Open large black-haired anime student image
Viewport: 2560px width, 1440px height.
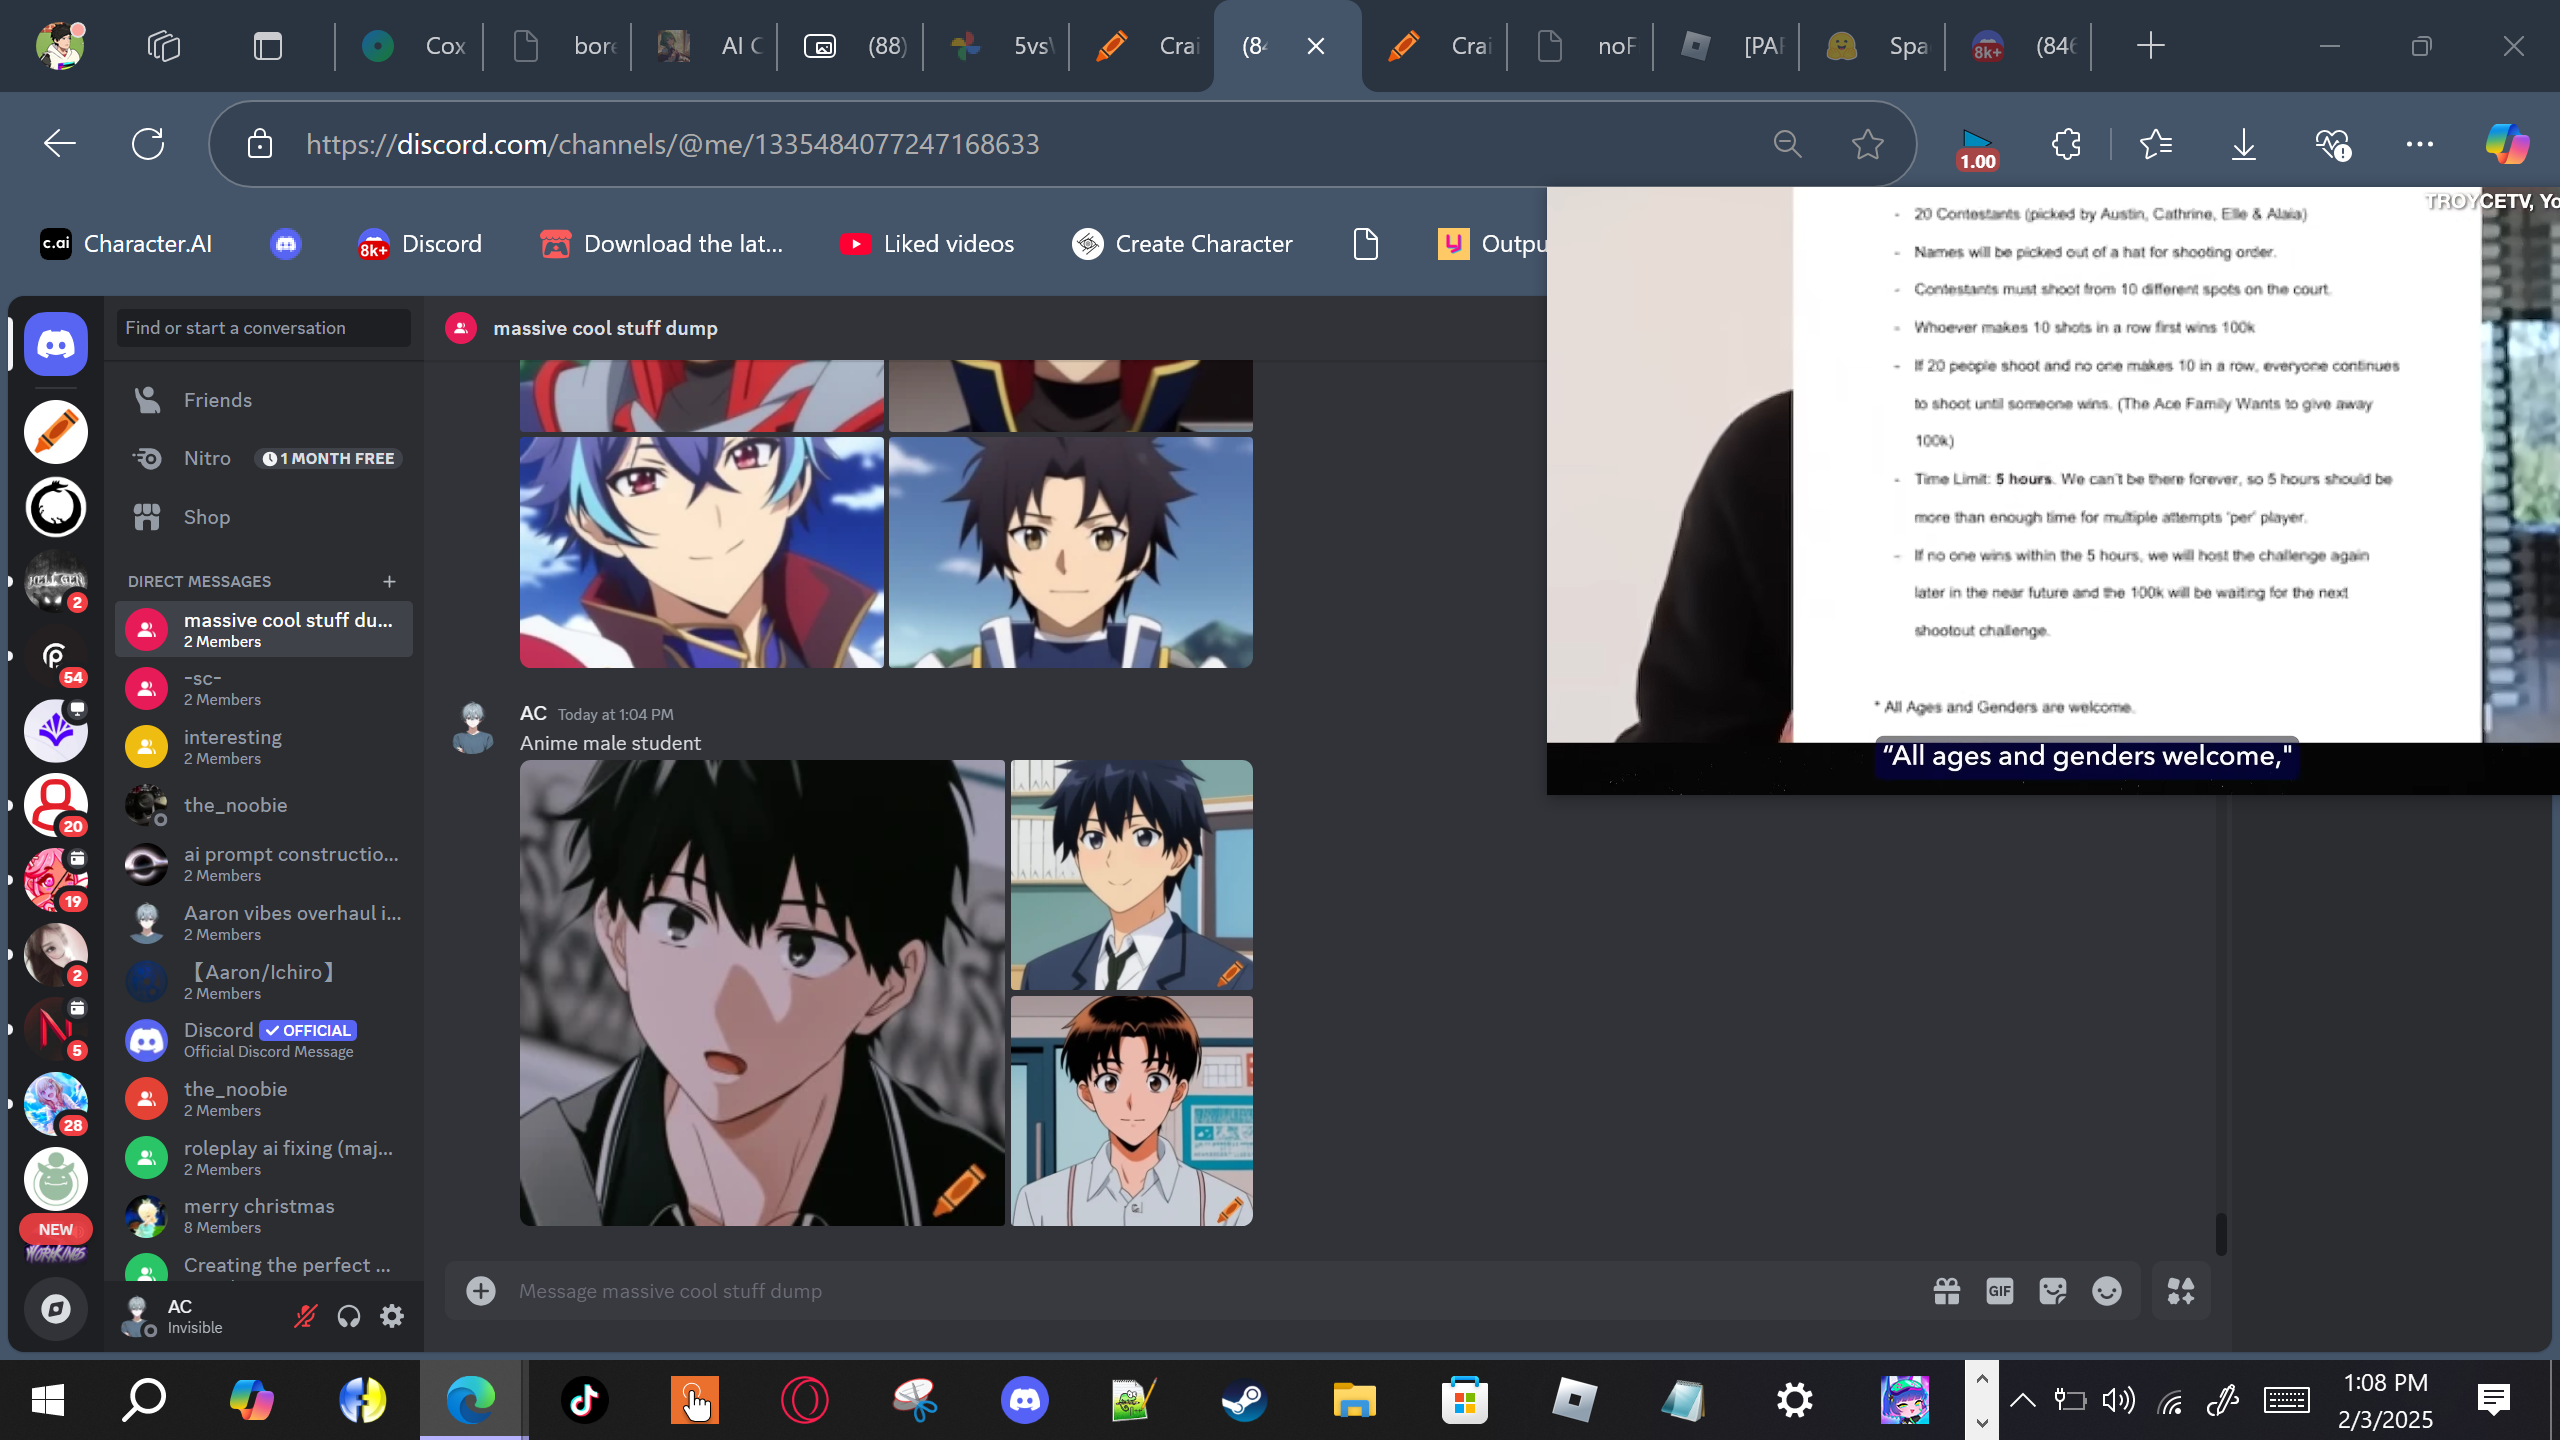pyautogui.click(x=762, y=993)
